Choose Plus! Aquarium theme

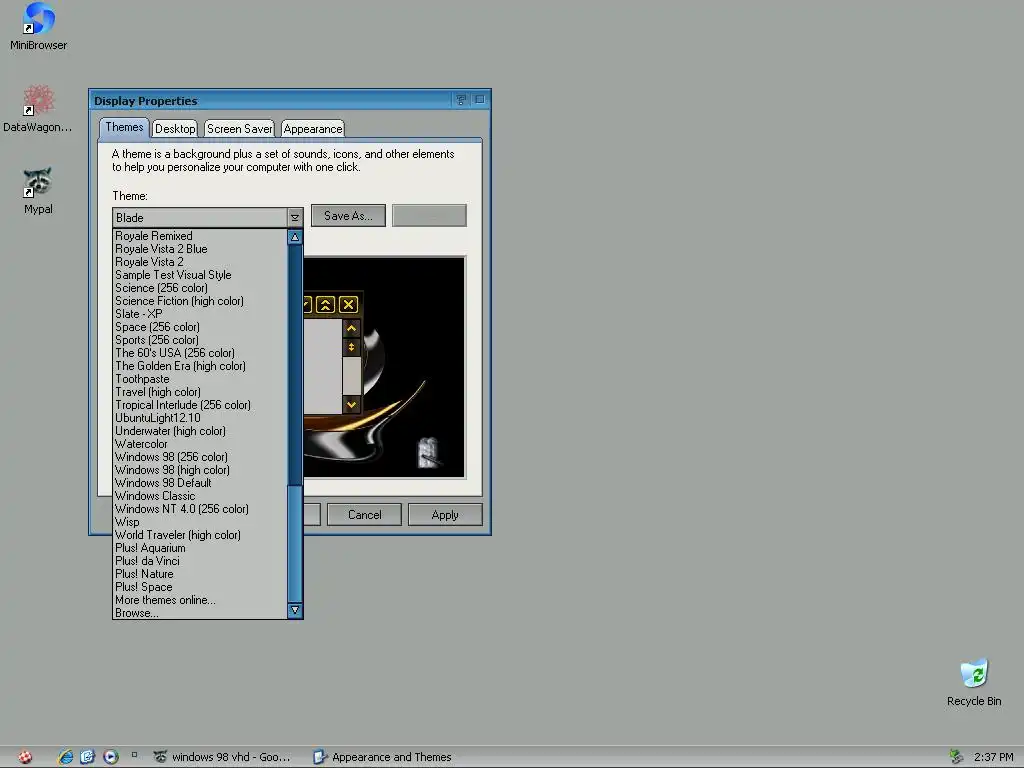(200, 548)
